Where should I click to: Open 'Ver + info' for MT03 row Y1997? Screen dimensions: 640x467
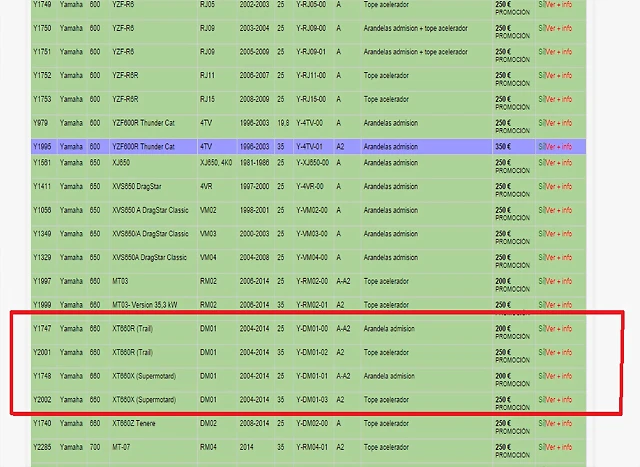tap(559, 281)
